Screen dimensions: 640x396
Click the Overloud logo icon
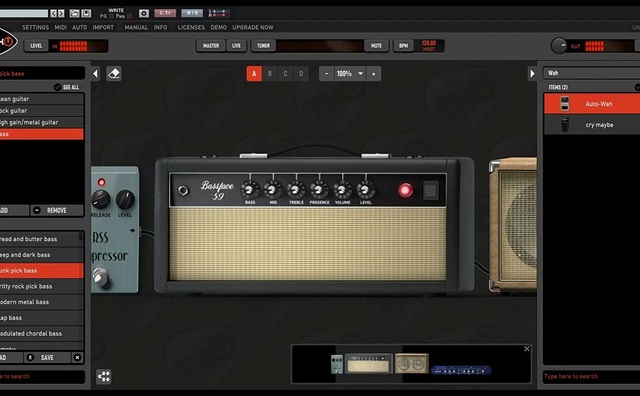pos(7,42)
